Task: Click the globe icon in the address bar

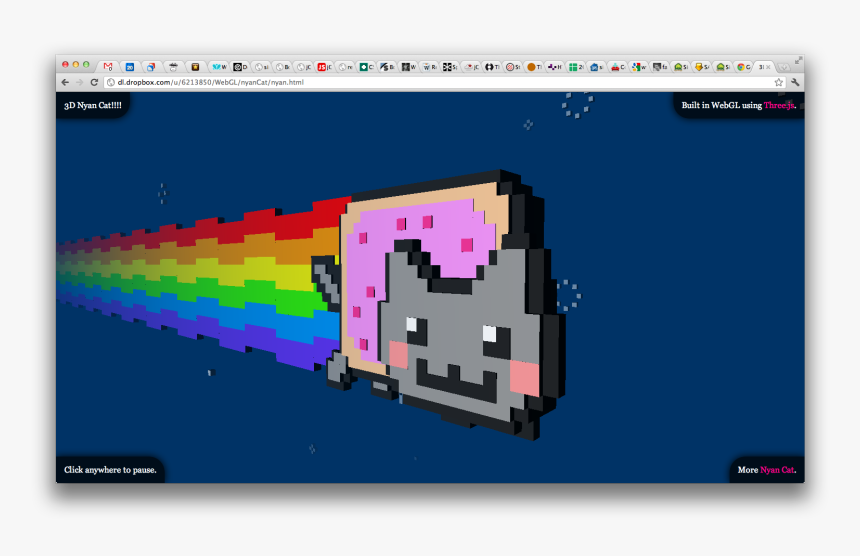Action: [110, 82]
